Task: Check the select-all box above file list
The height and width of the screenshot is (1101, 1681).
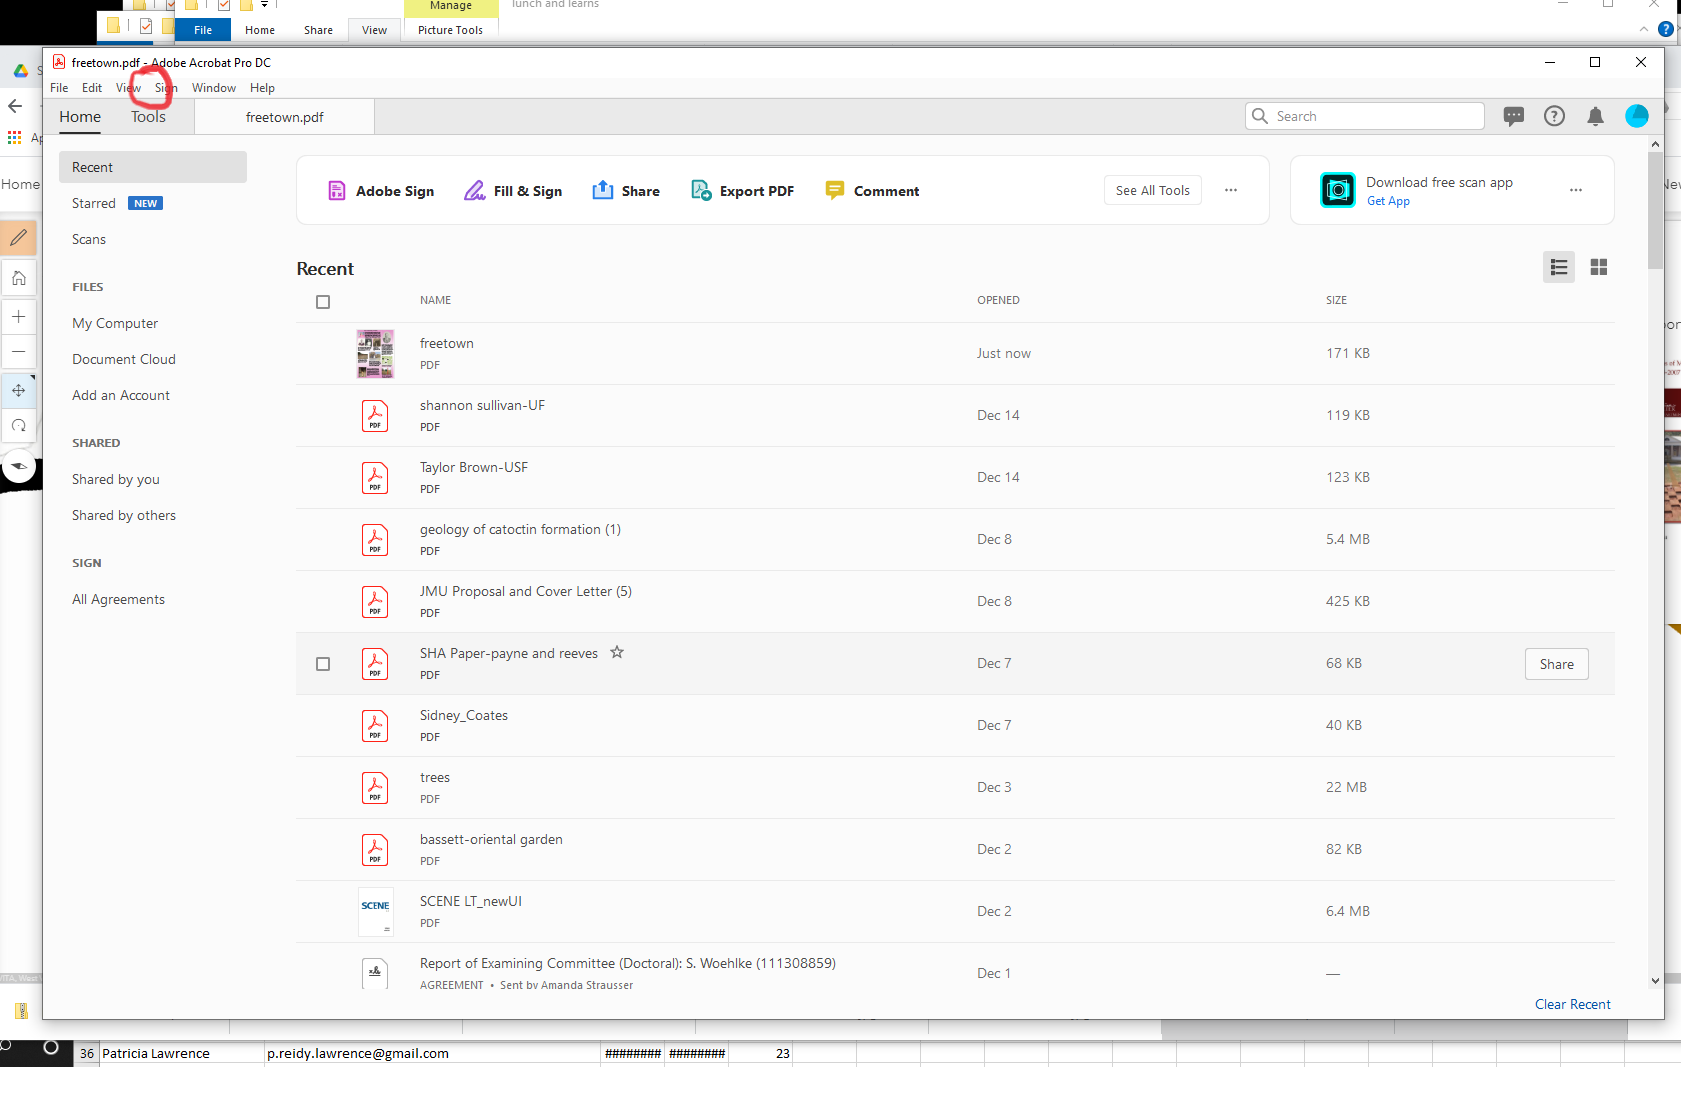Action: pos(323,301)
